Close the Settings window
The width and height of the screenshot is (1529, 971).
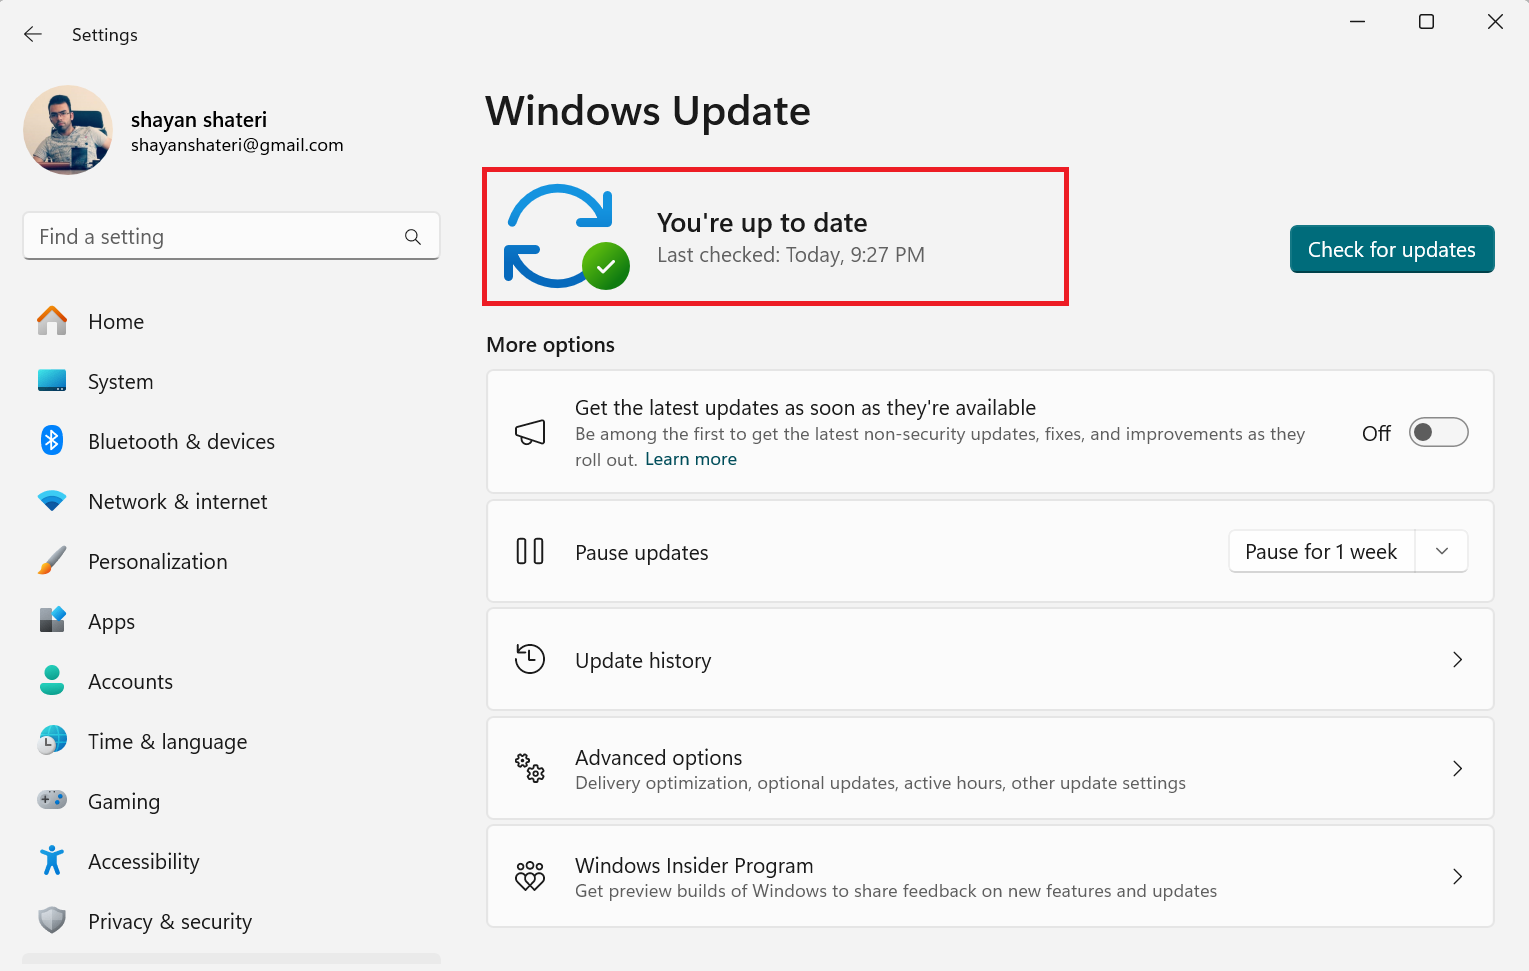[x=1495, y=22]
